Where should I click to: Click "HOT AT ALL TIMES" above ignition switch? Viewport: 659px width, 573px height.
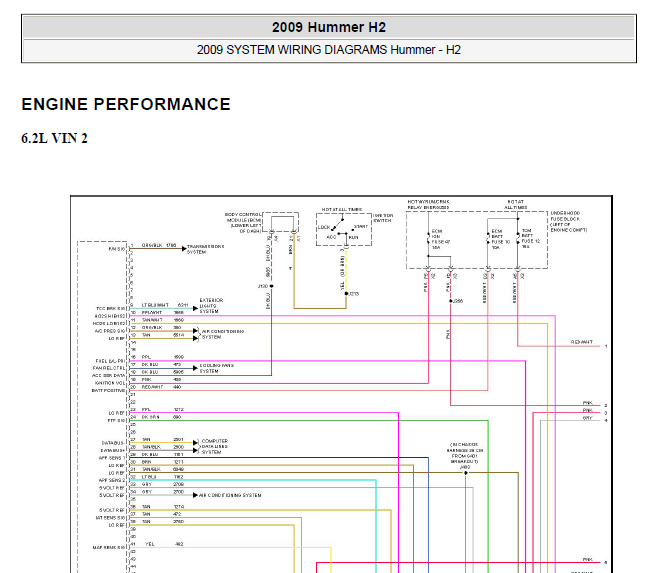coord(342,209)
